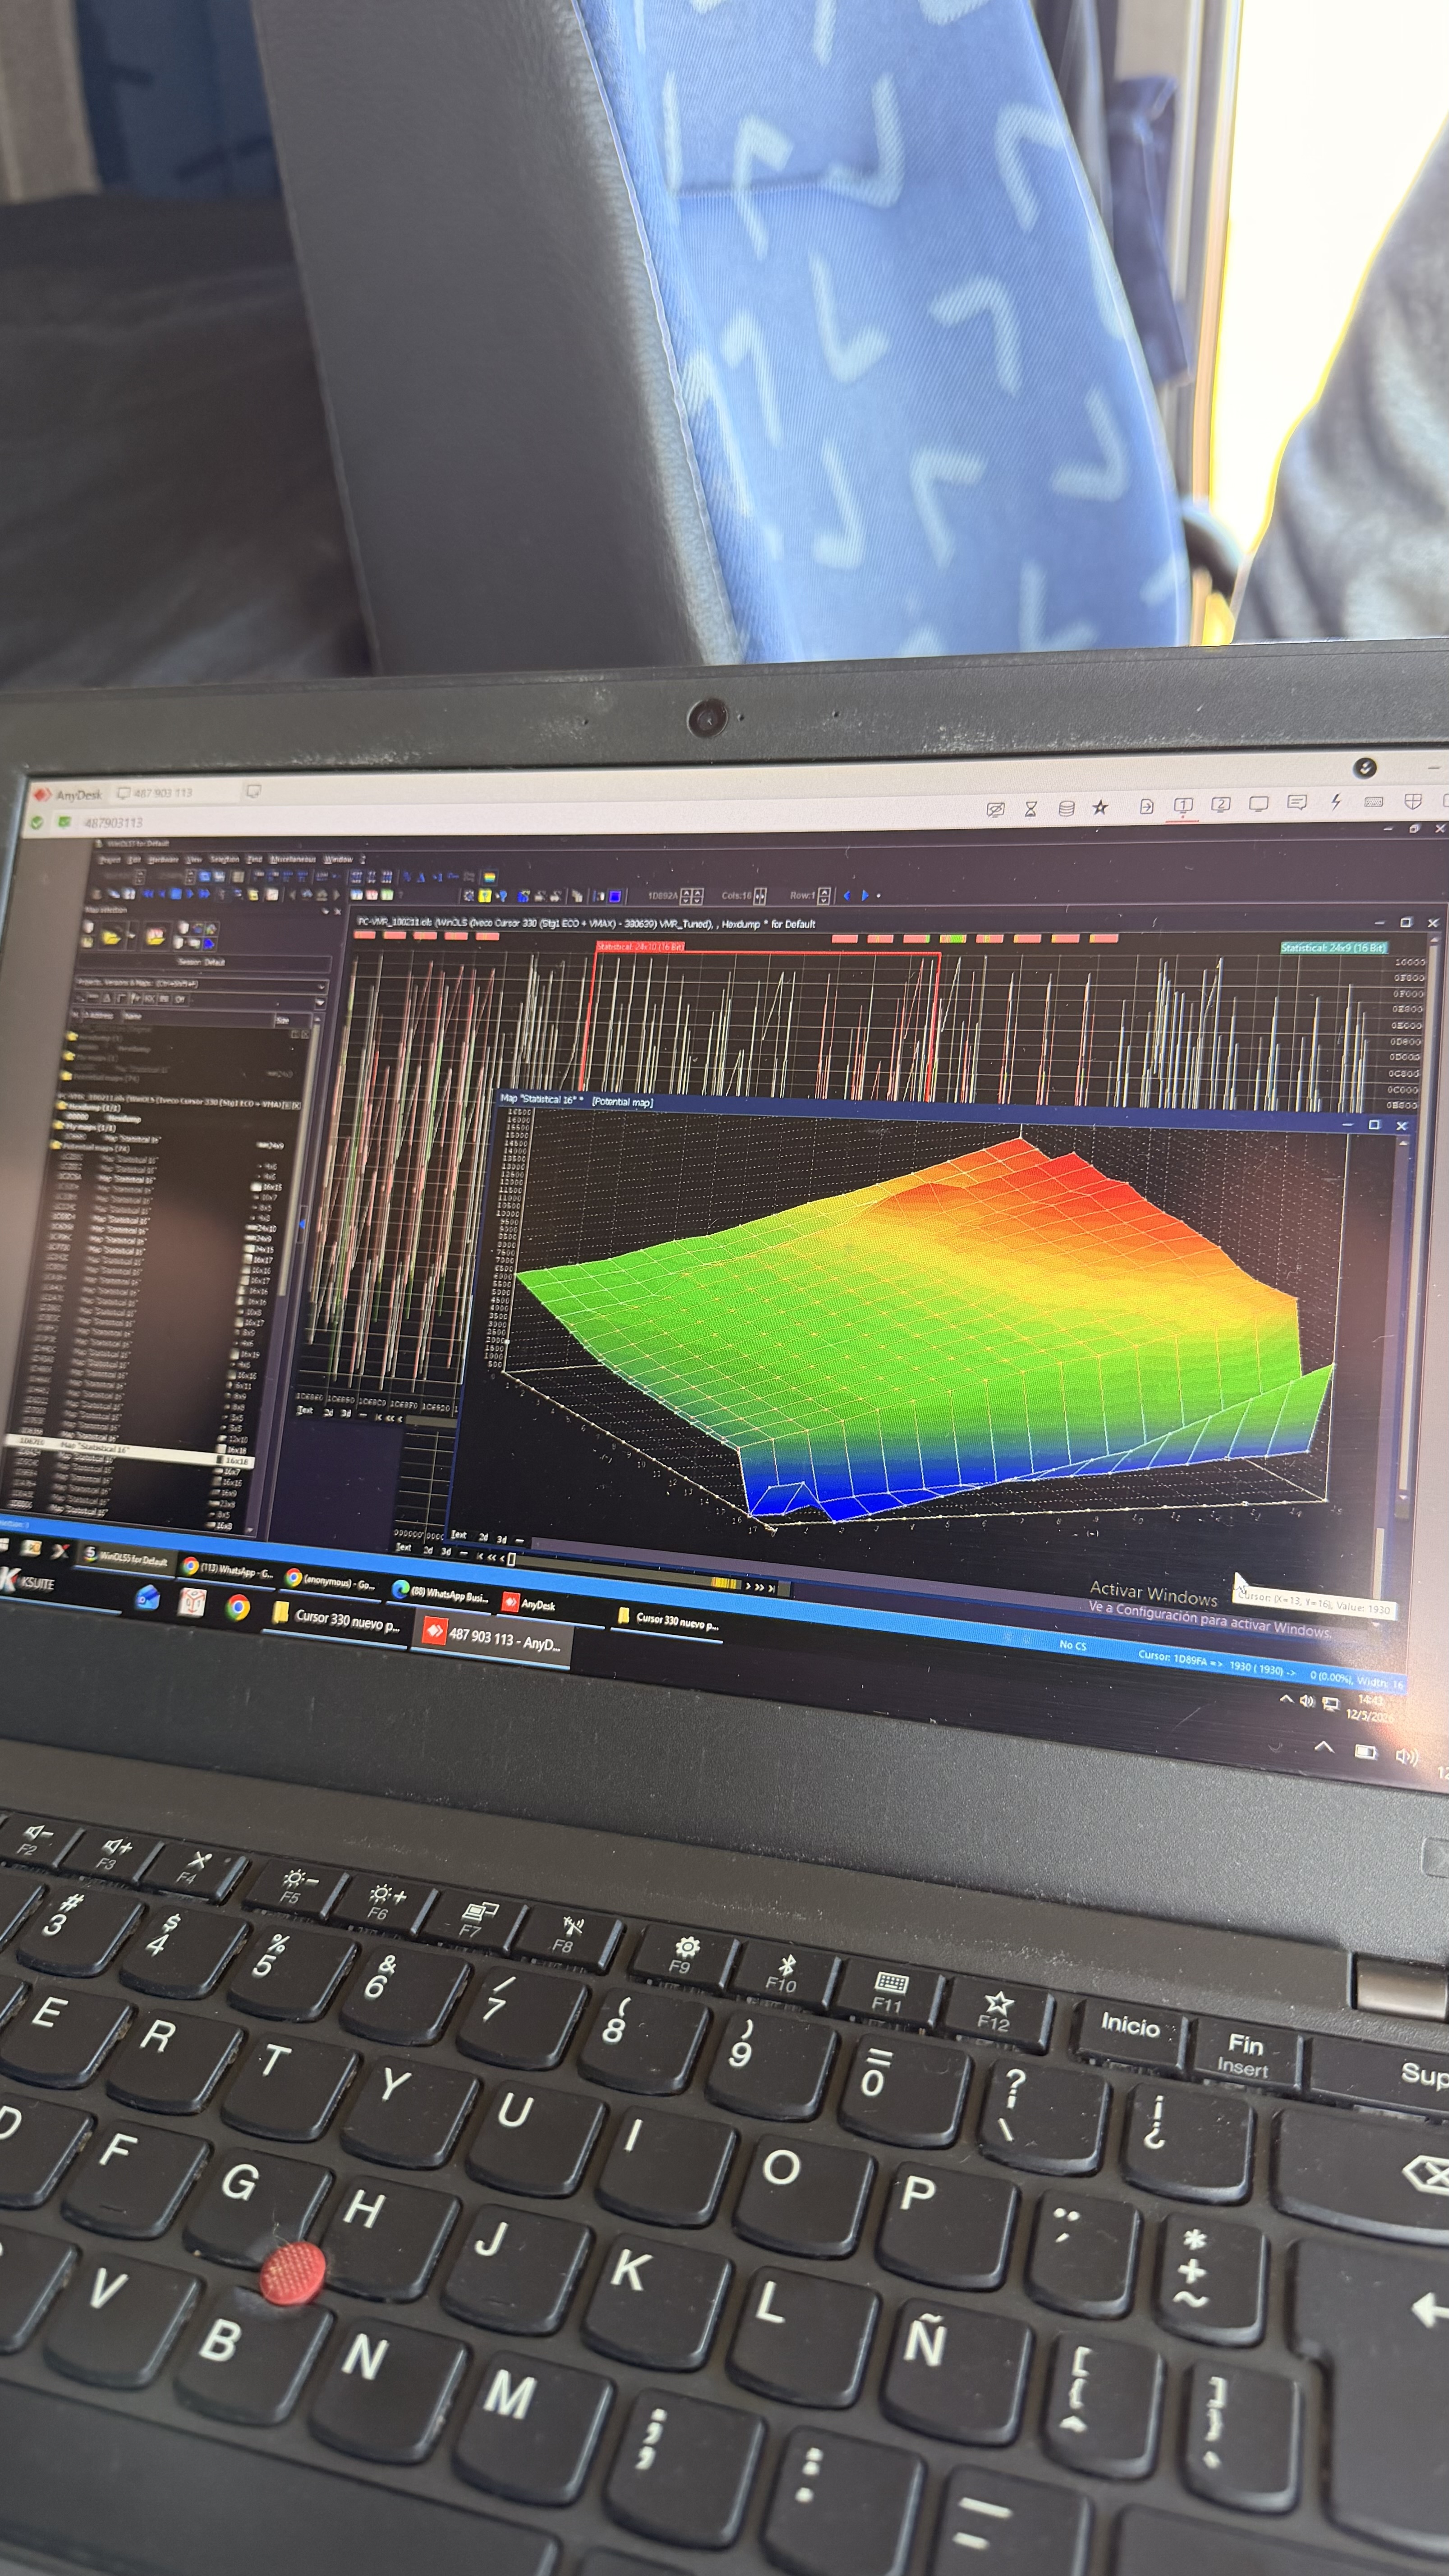The height and width of the screenshot is (2576, 1449).
Task: Click the AnyDesk favorite star icon
Action: point(1100,807)
